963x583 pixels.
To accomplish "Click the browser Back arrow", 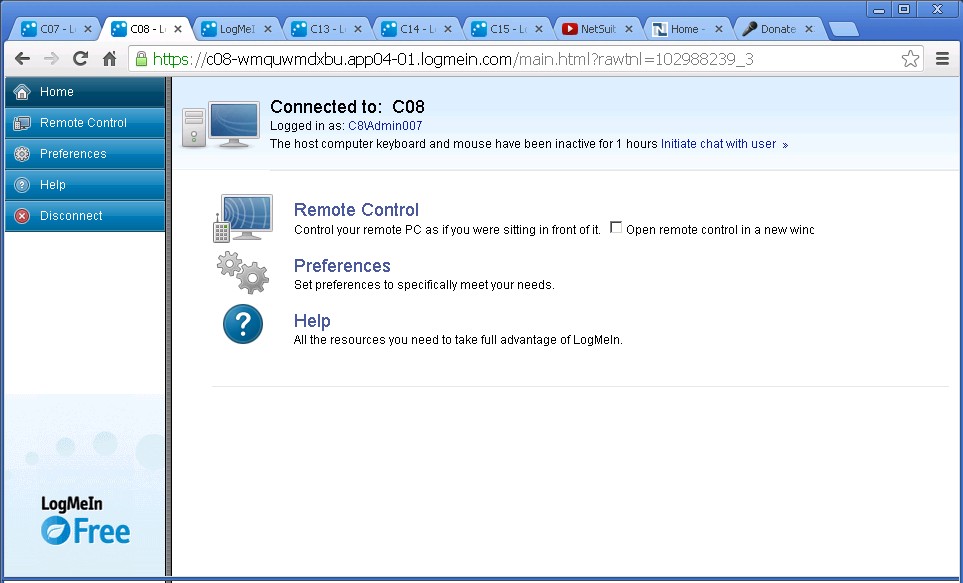I will 22,59.
